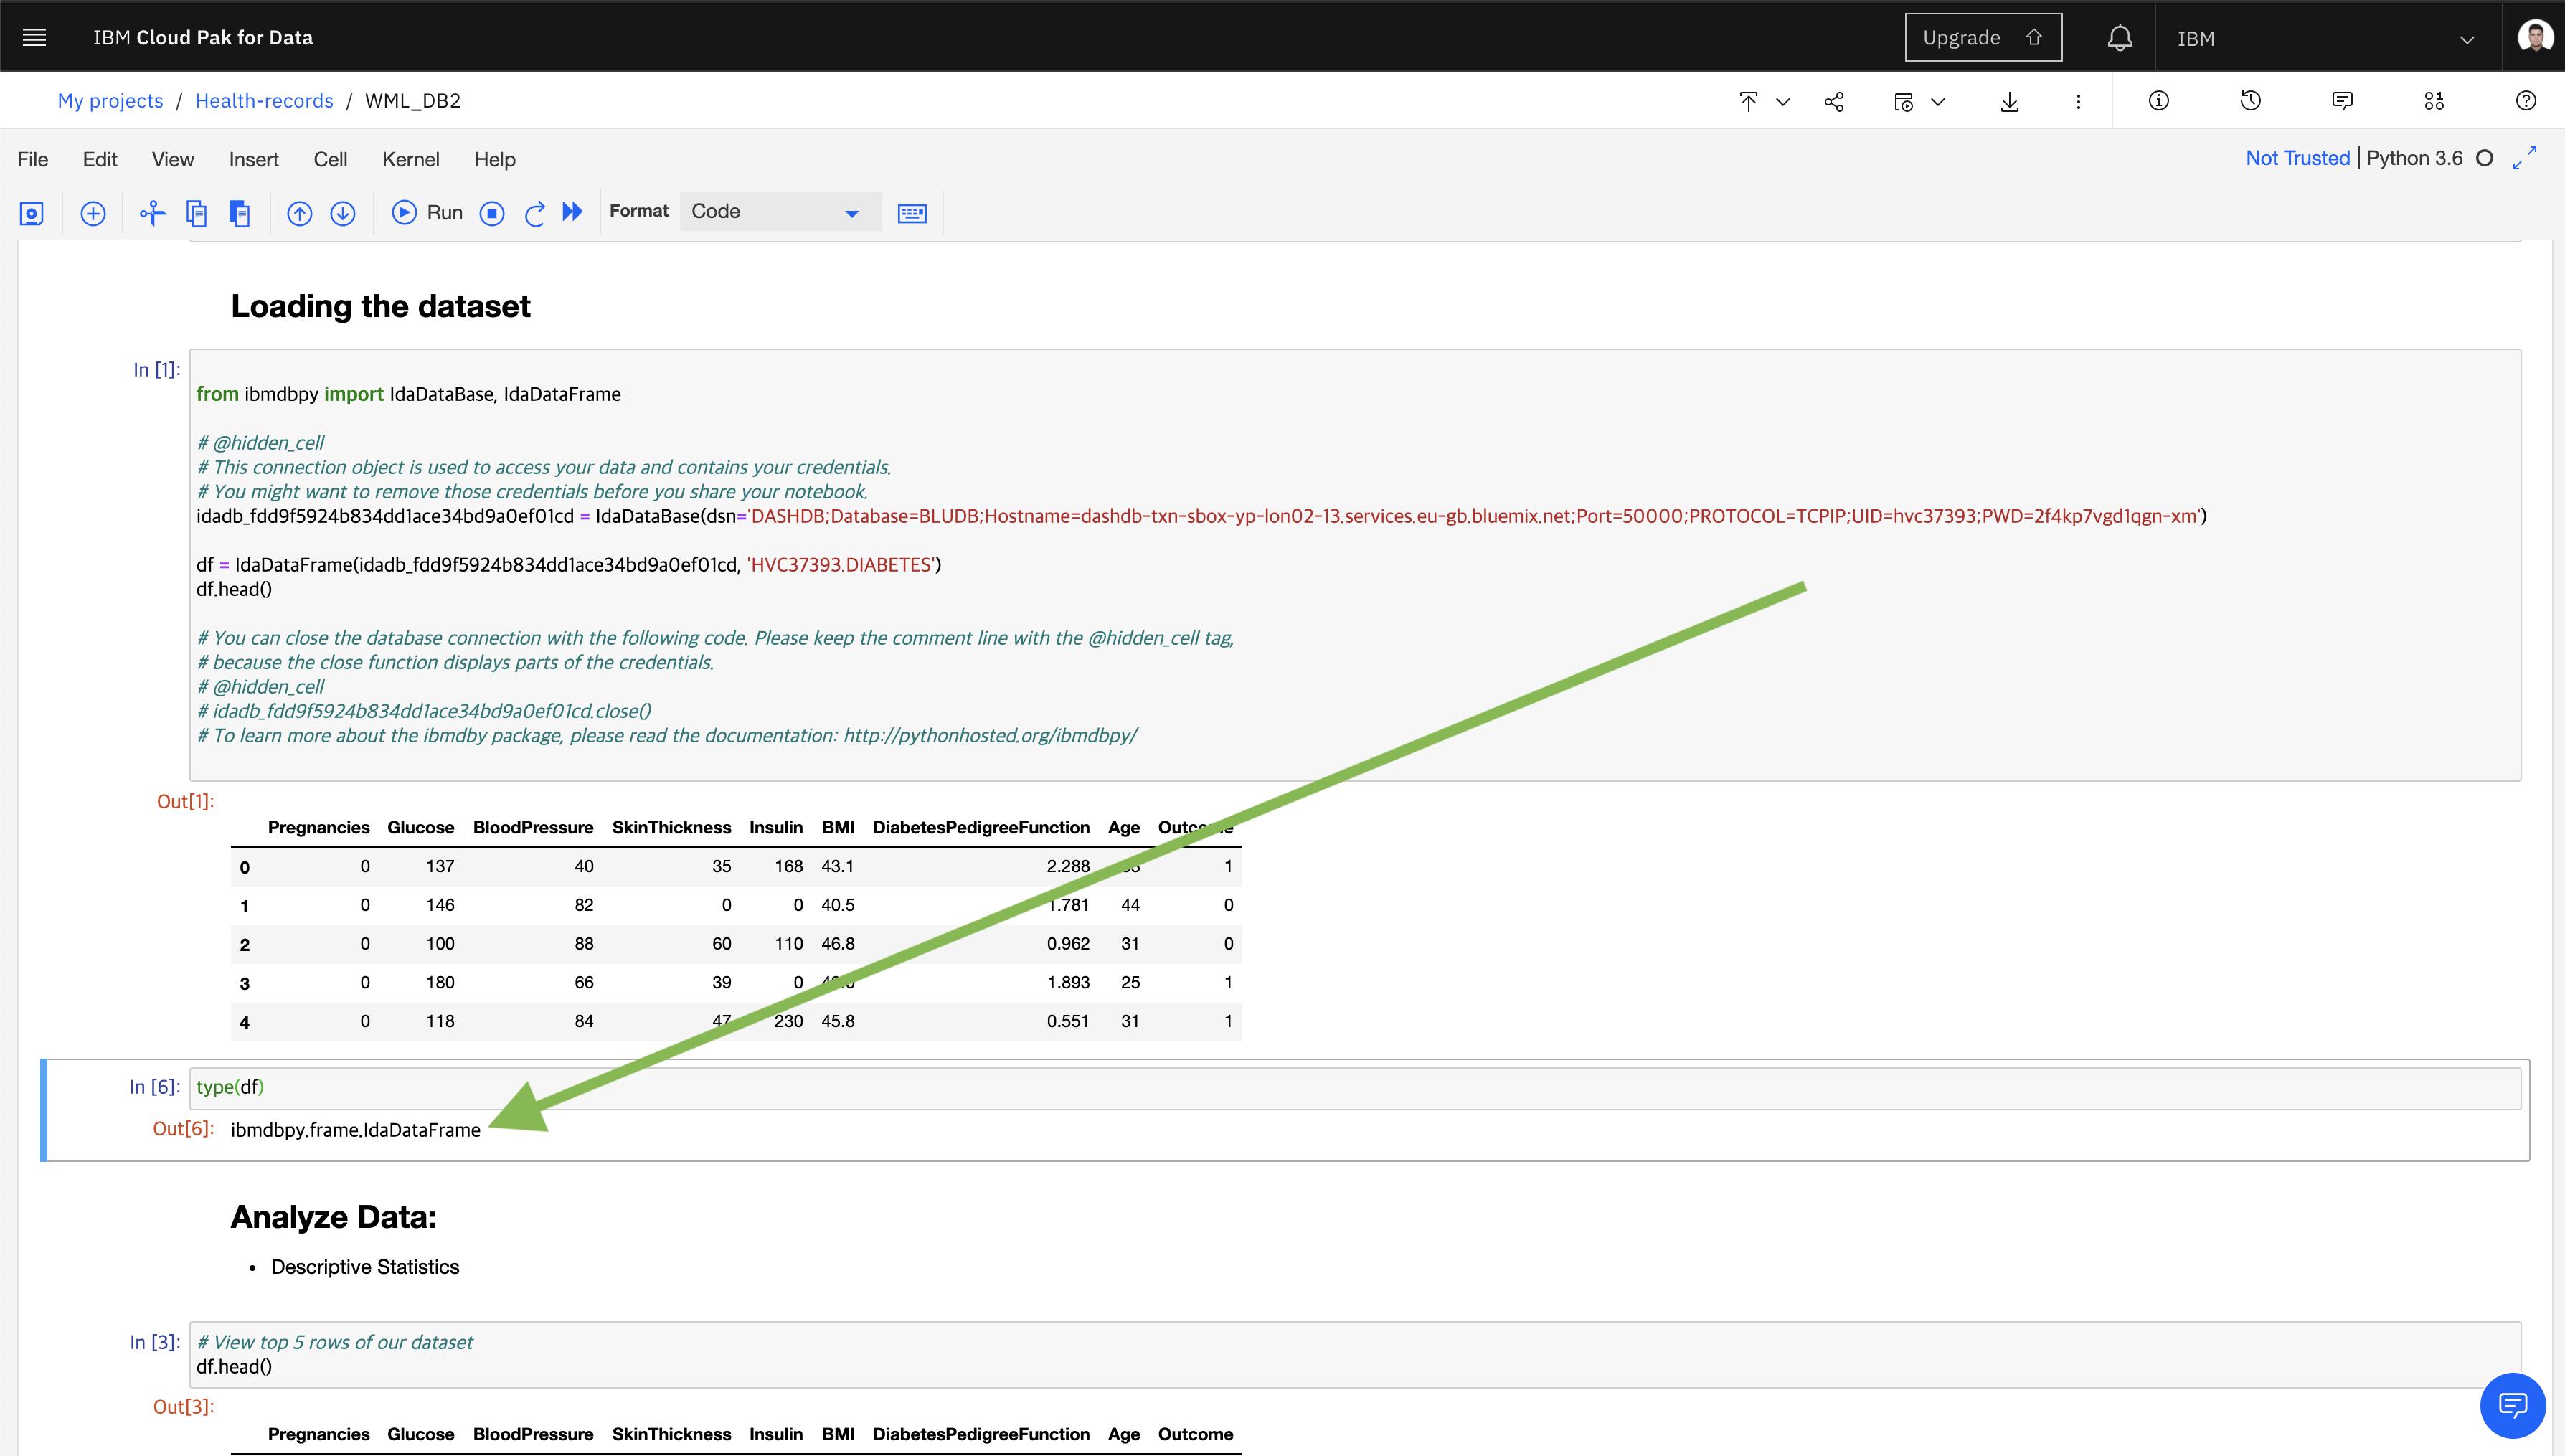Expand the publish options chevron

(1782, 102)
